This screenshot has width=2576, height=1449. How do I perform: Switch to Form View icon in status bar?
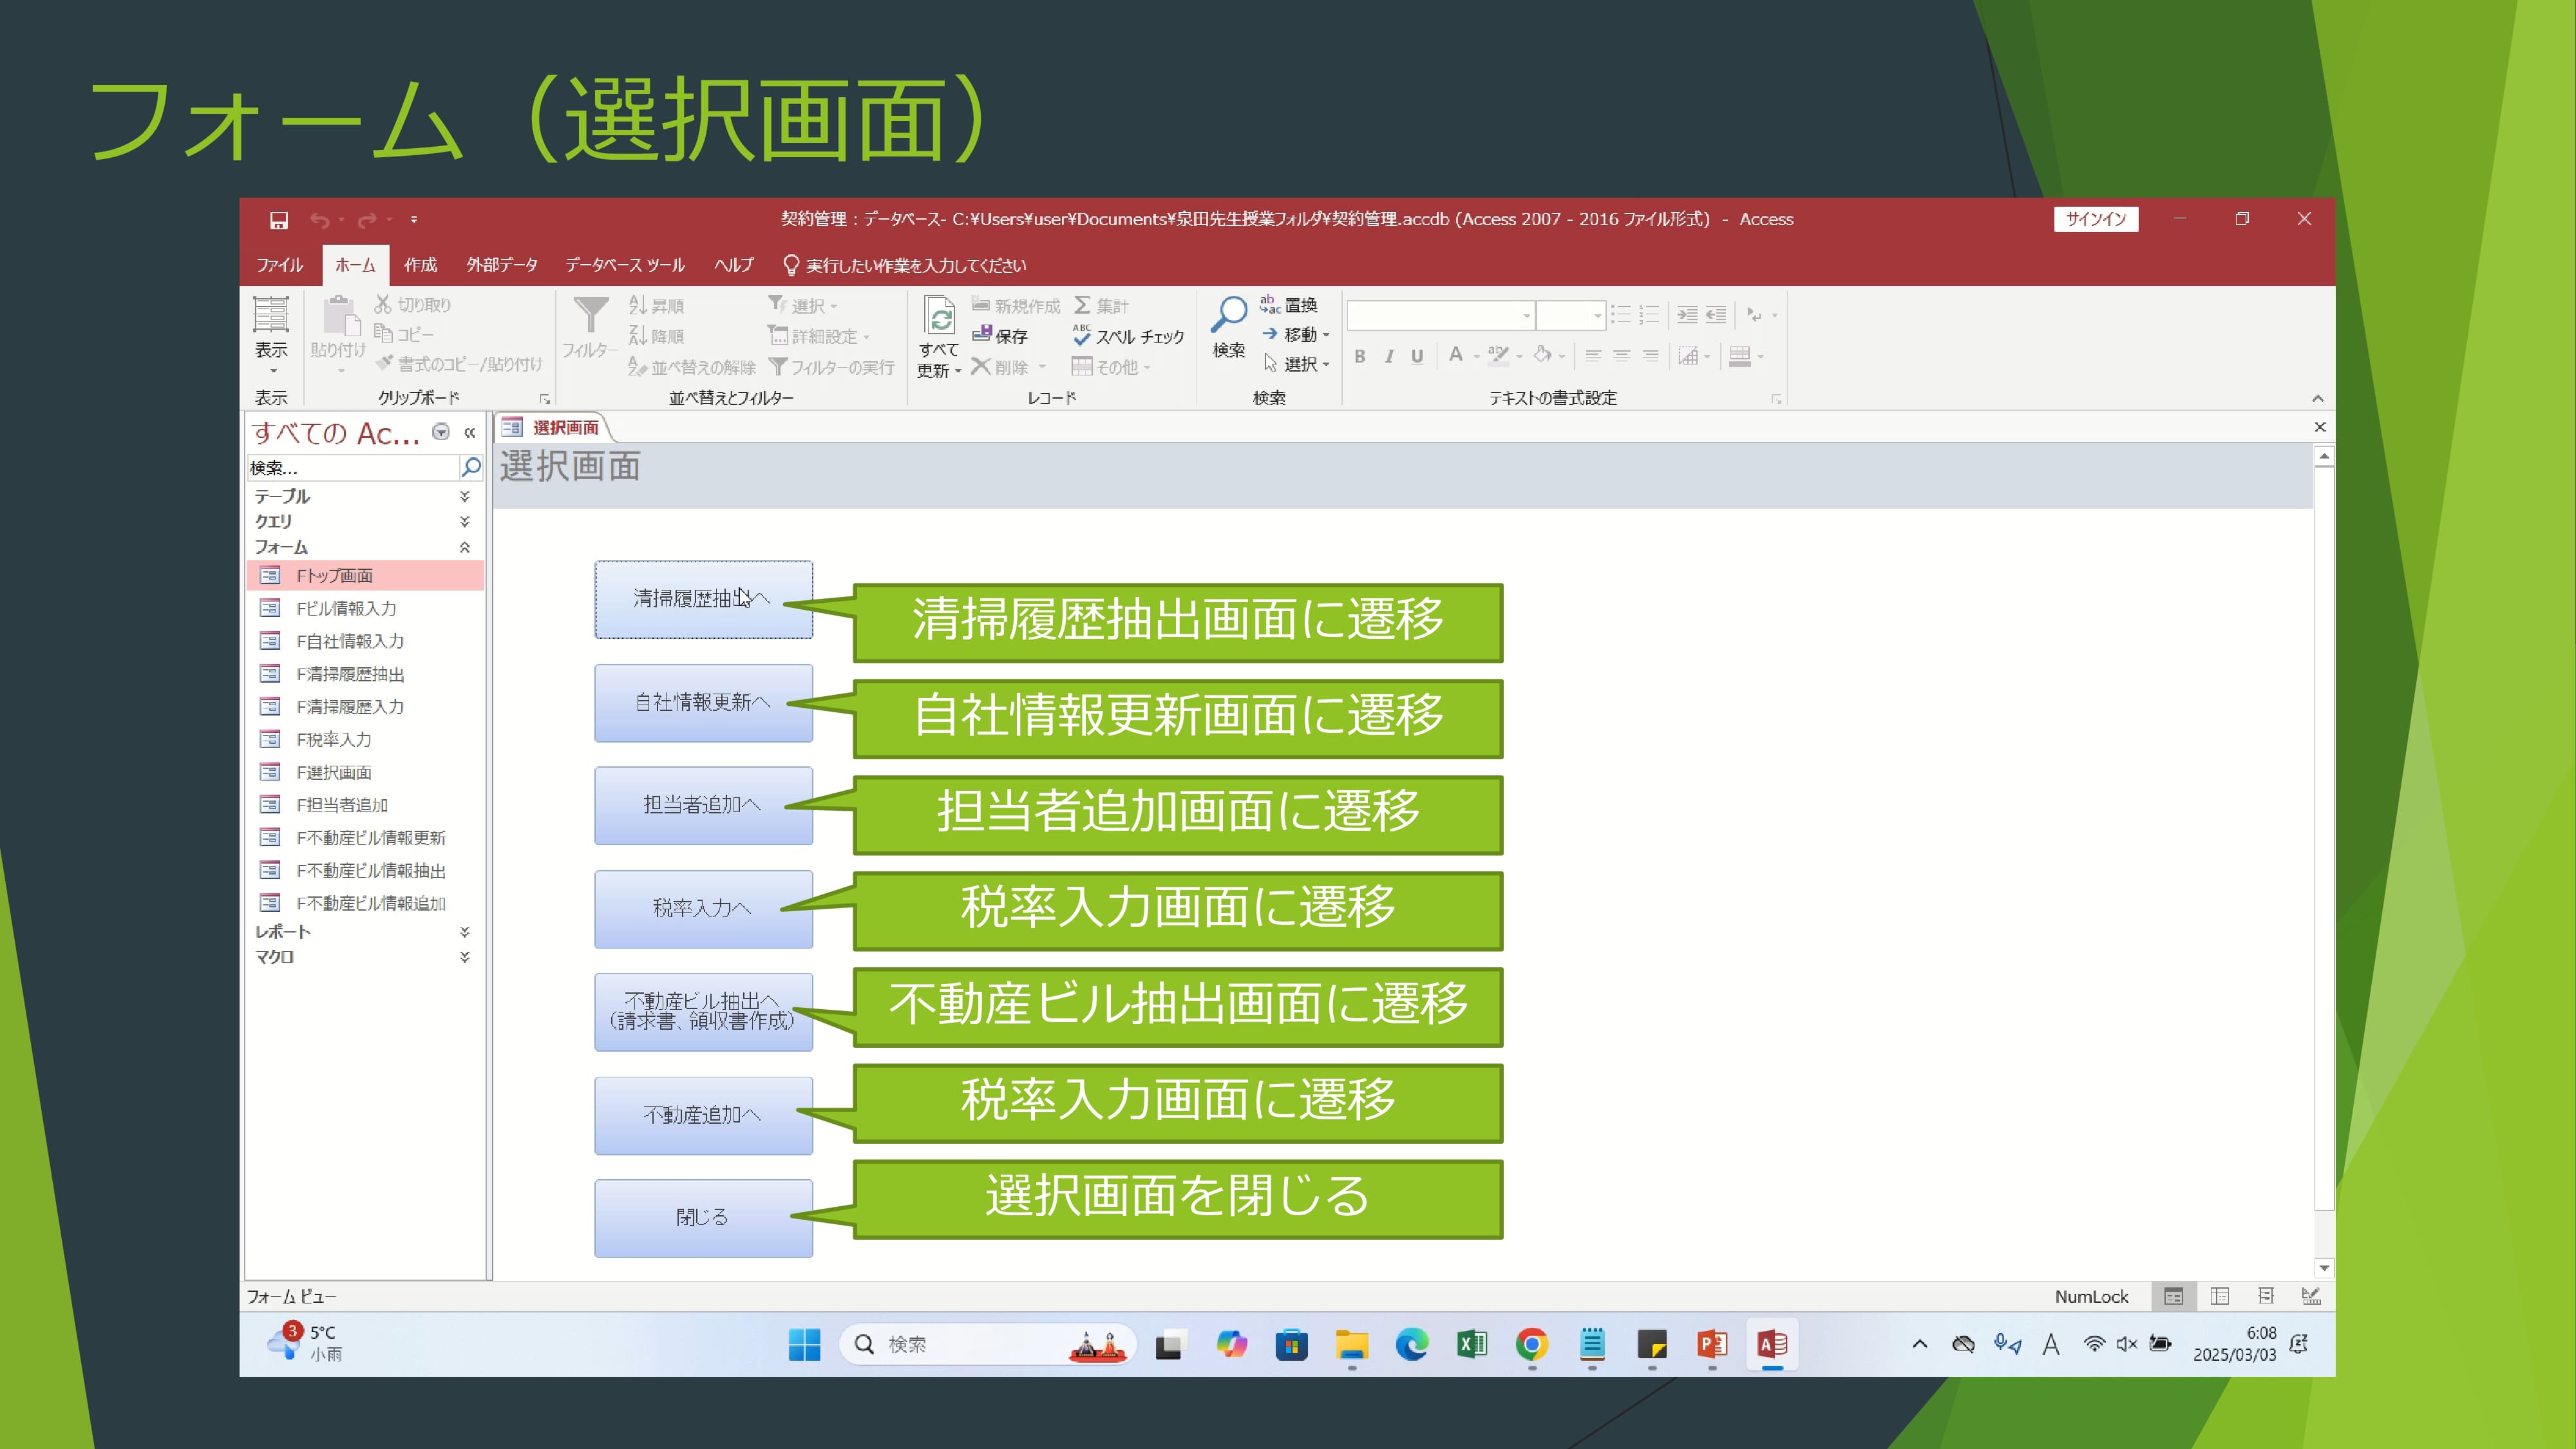tap(2173, 1296)
